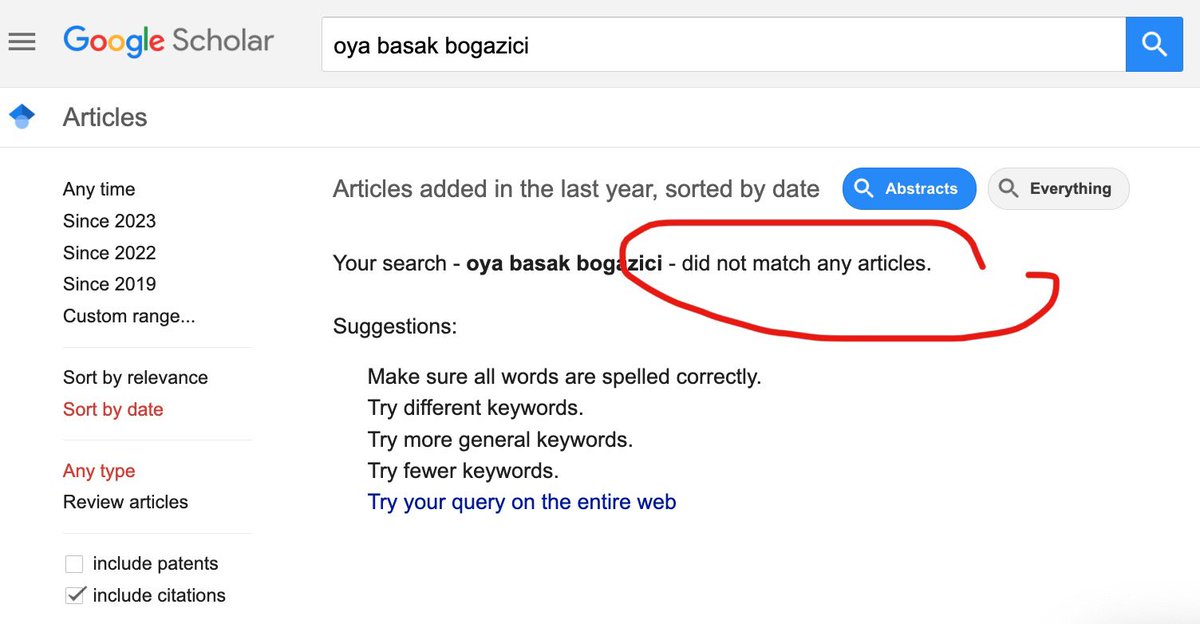Choose the Any time filter
The height and width of the screenshot is (624, 1200).
pos(99,189)
